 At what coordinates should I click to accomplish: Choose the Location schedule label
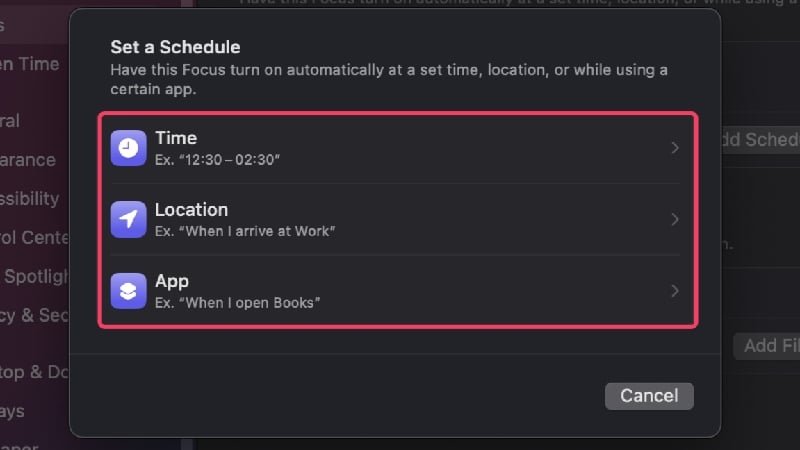pyautogui.click(x=191, y=210)
